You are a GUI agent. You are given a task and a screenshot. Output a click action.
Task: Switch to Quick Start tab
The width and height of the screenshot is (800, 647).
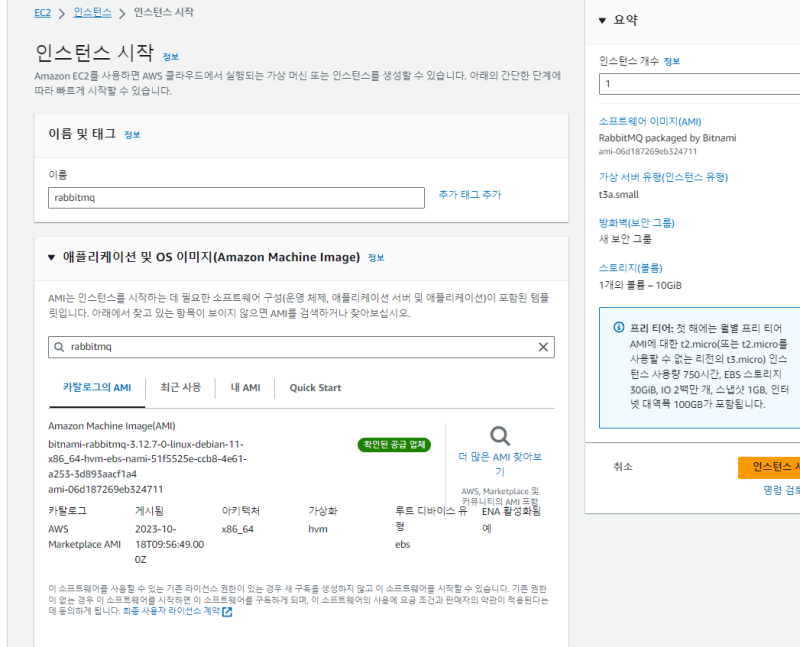pos(315,388)
